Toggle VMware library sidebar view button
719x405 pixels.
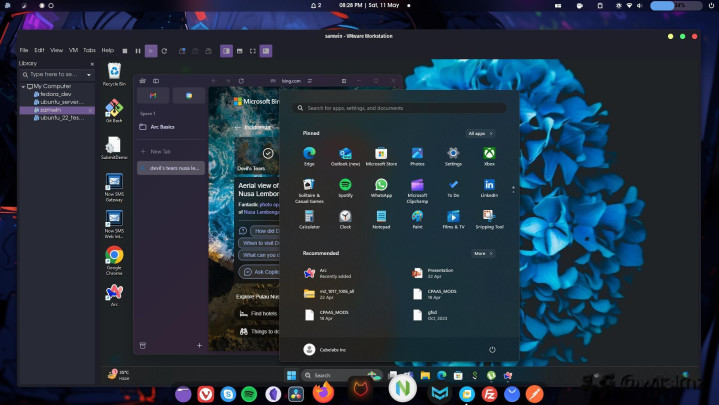226,50
